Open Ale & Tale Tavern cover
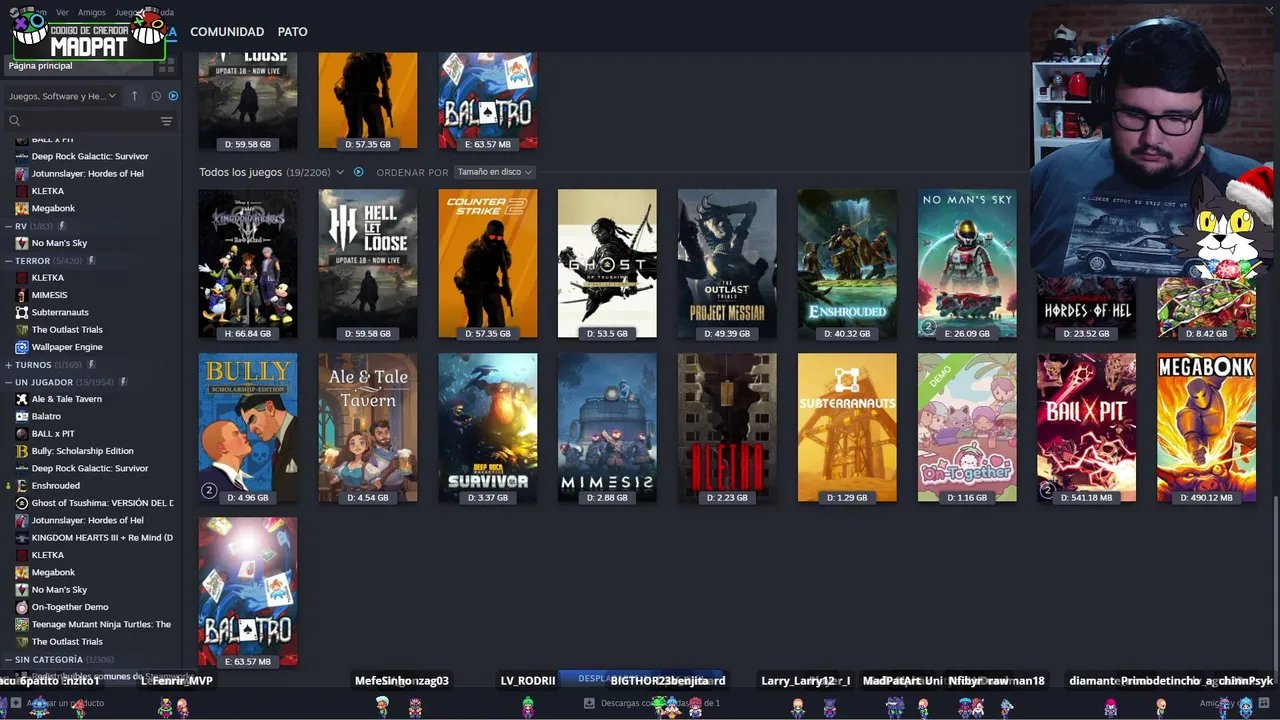 [368, 428]
